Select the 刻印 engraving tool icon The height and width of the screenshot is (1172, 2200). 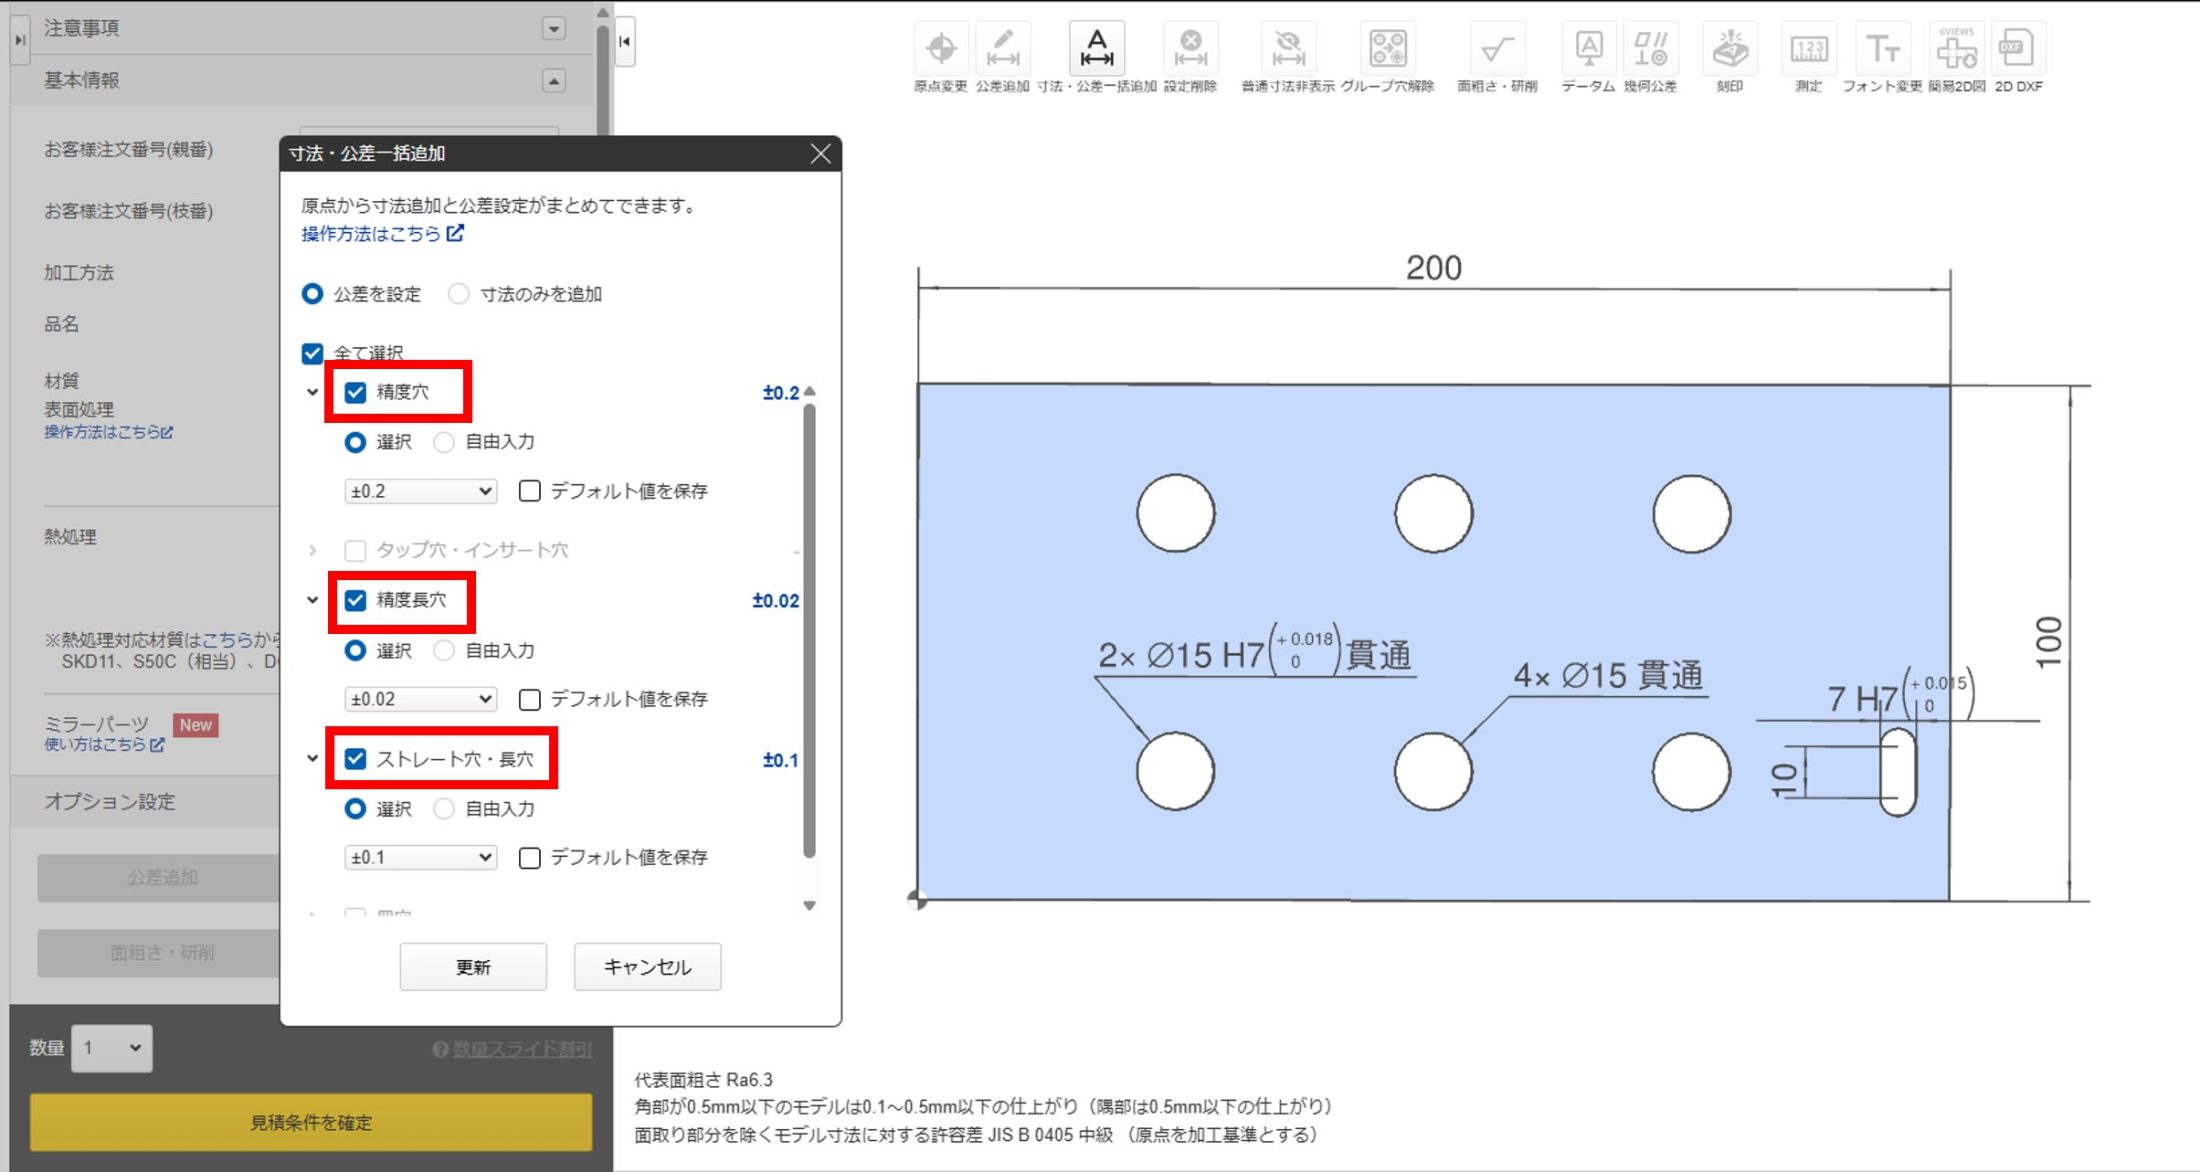1729,48
